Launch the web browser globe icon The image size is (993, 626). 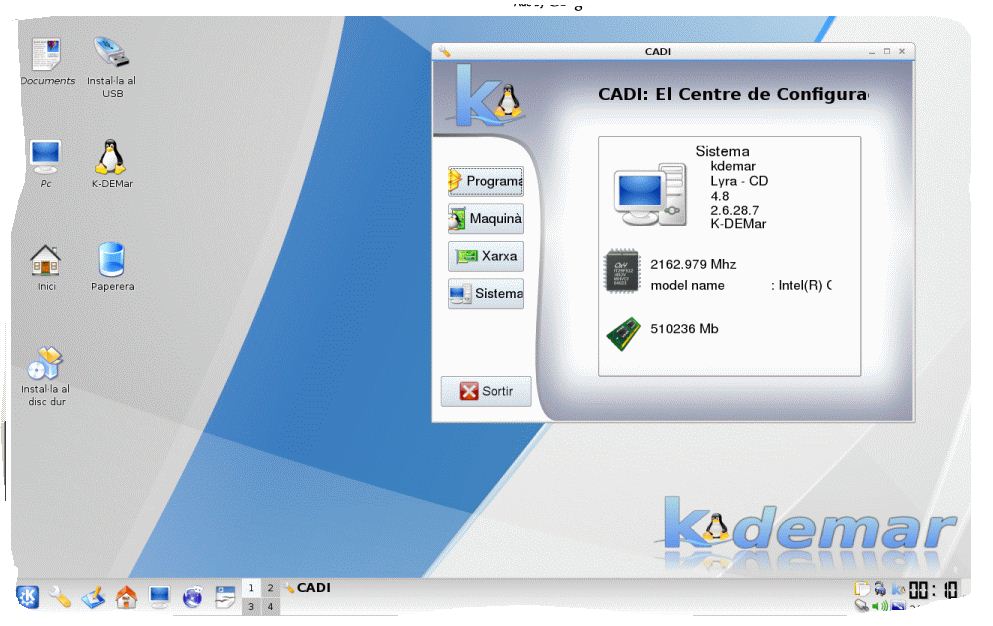(193, 597)
